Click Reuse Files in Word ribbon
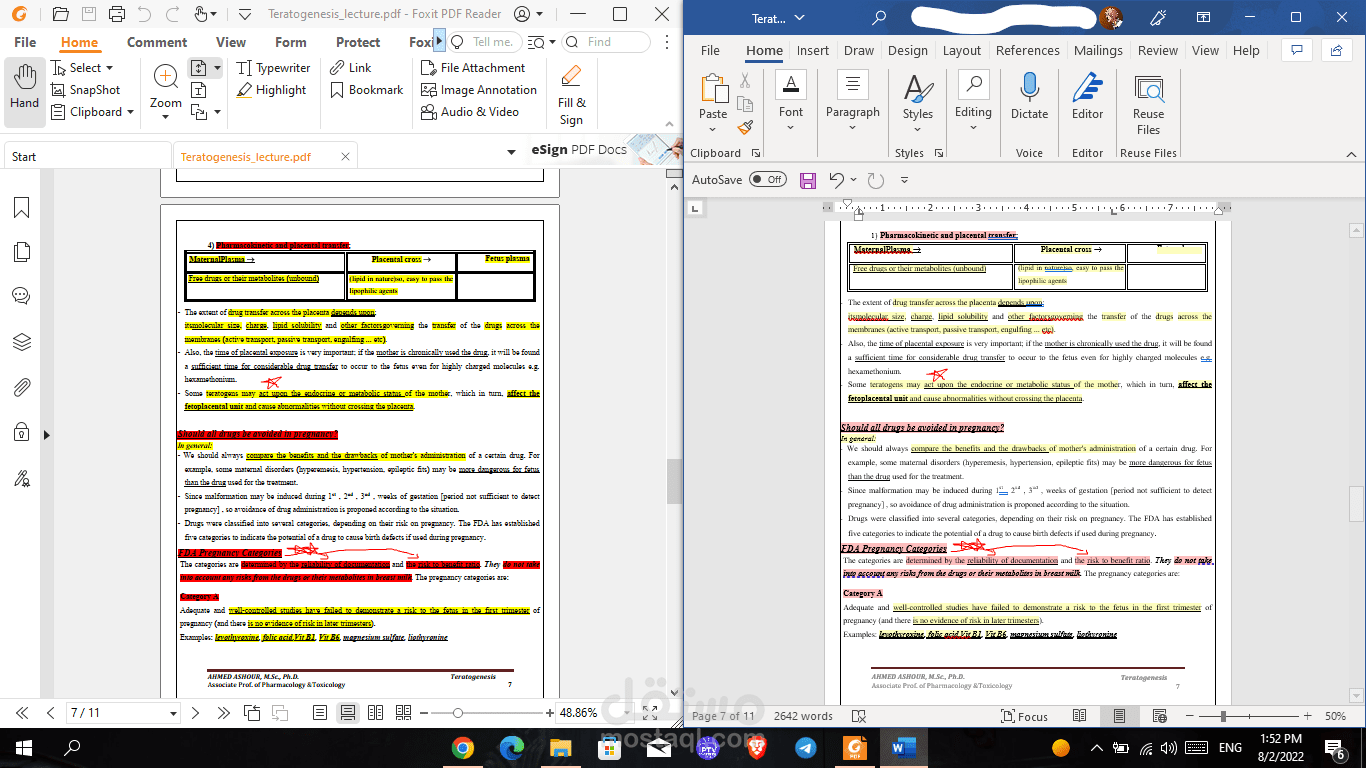The image size is (1366, 768). 1148,104
